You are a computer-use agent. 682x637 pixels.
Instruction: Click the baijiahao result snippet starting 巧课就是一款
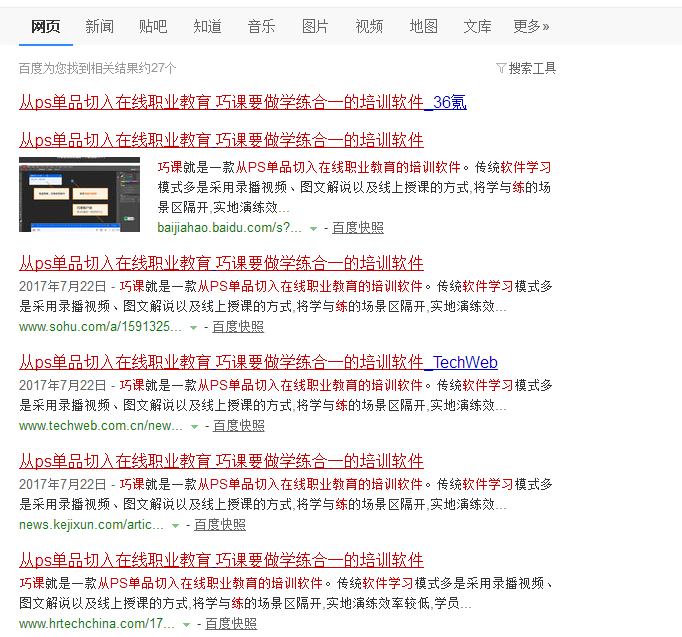tap(354, 187)
